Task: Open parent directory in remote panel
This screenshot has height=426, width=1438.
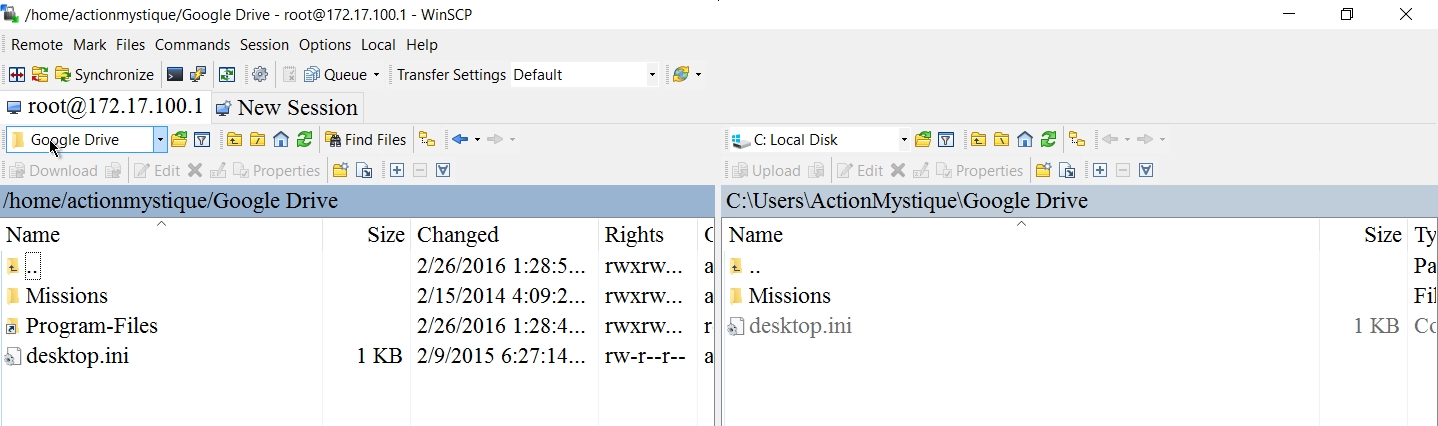Action: 234,140
